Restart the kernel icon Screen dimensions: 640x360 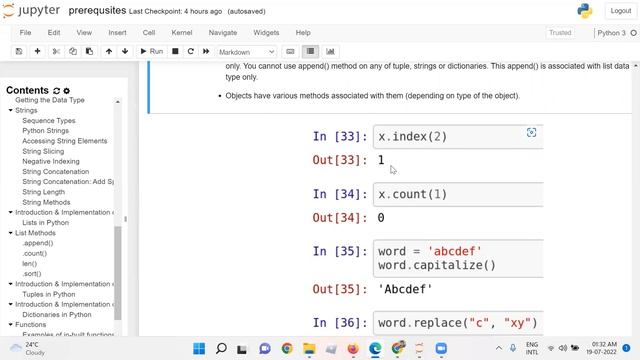[x=191, y=51]
